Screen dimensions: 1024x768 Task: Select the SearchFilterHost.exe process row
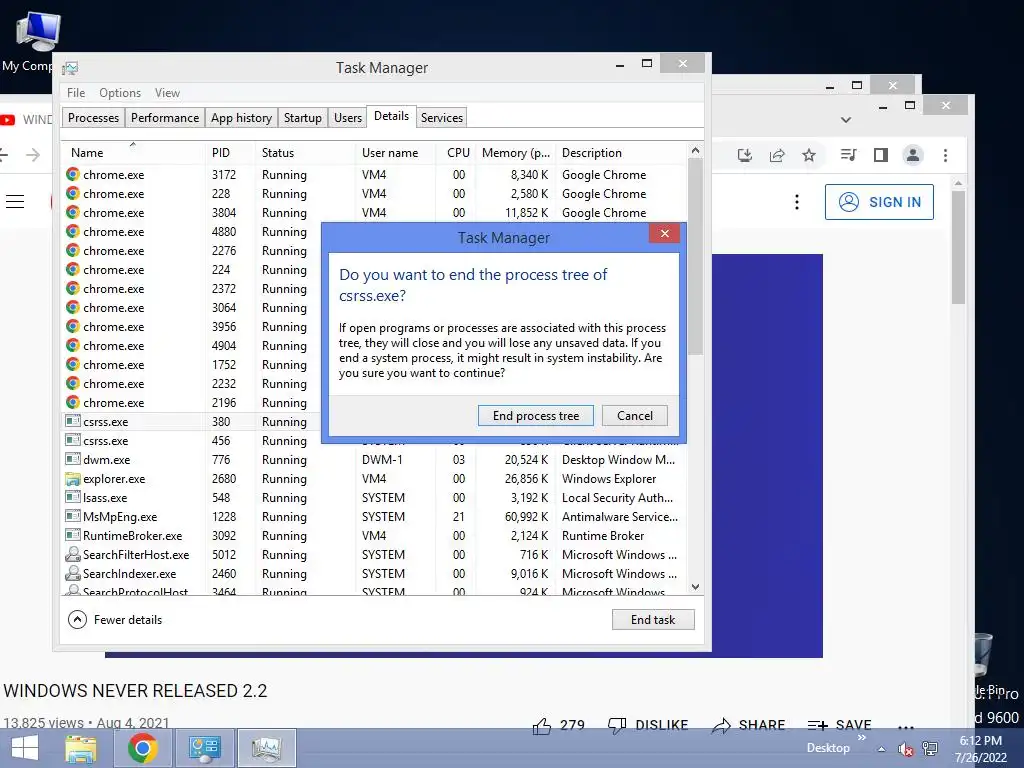point(374,554)
